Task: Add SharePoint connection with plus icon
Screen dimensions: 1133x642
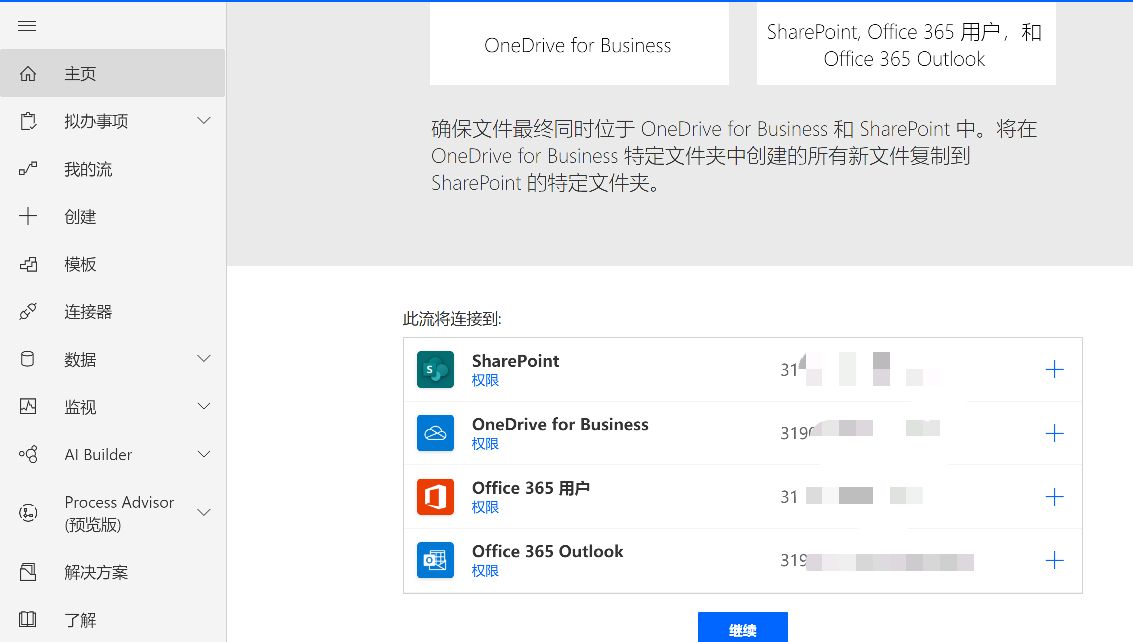Action: coord(1054,370)
